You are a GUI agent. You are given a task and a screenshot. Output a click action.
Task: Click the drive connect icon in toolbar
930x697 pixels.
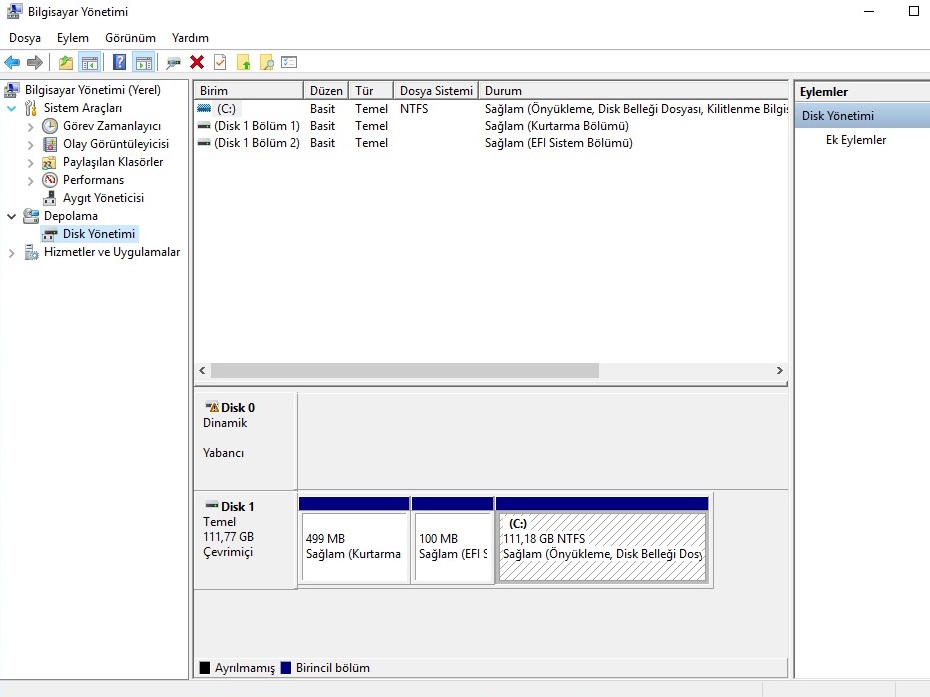tap(174, 63)
